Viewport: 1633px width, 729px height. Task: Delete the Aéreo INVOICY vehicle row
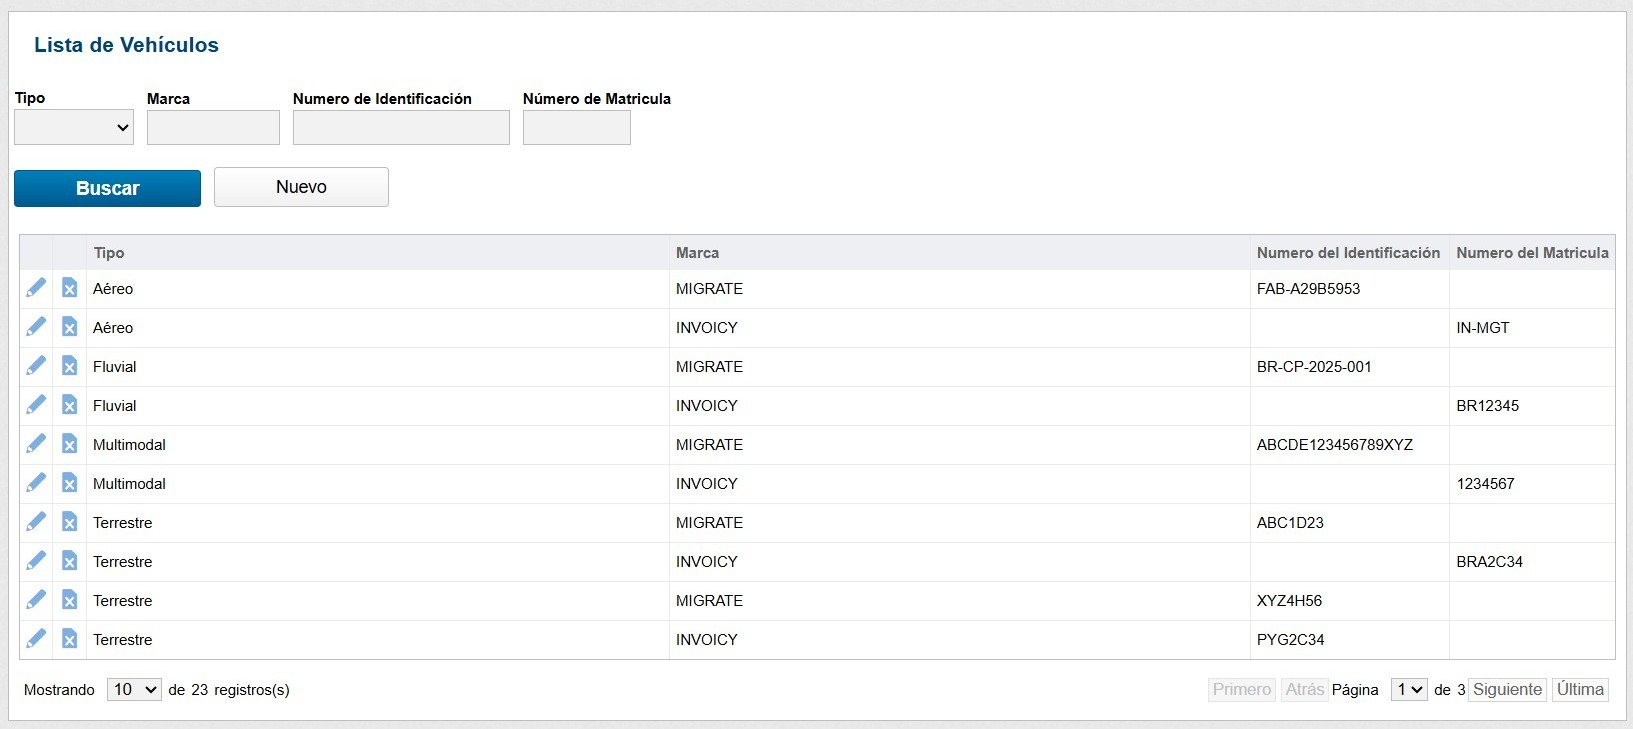click(x=69, y=327)
